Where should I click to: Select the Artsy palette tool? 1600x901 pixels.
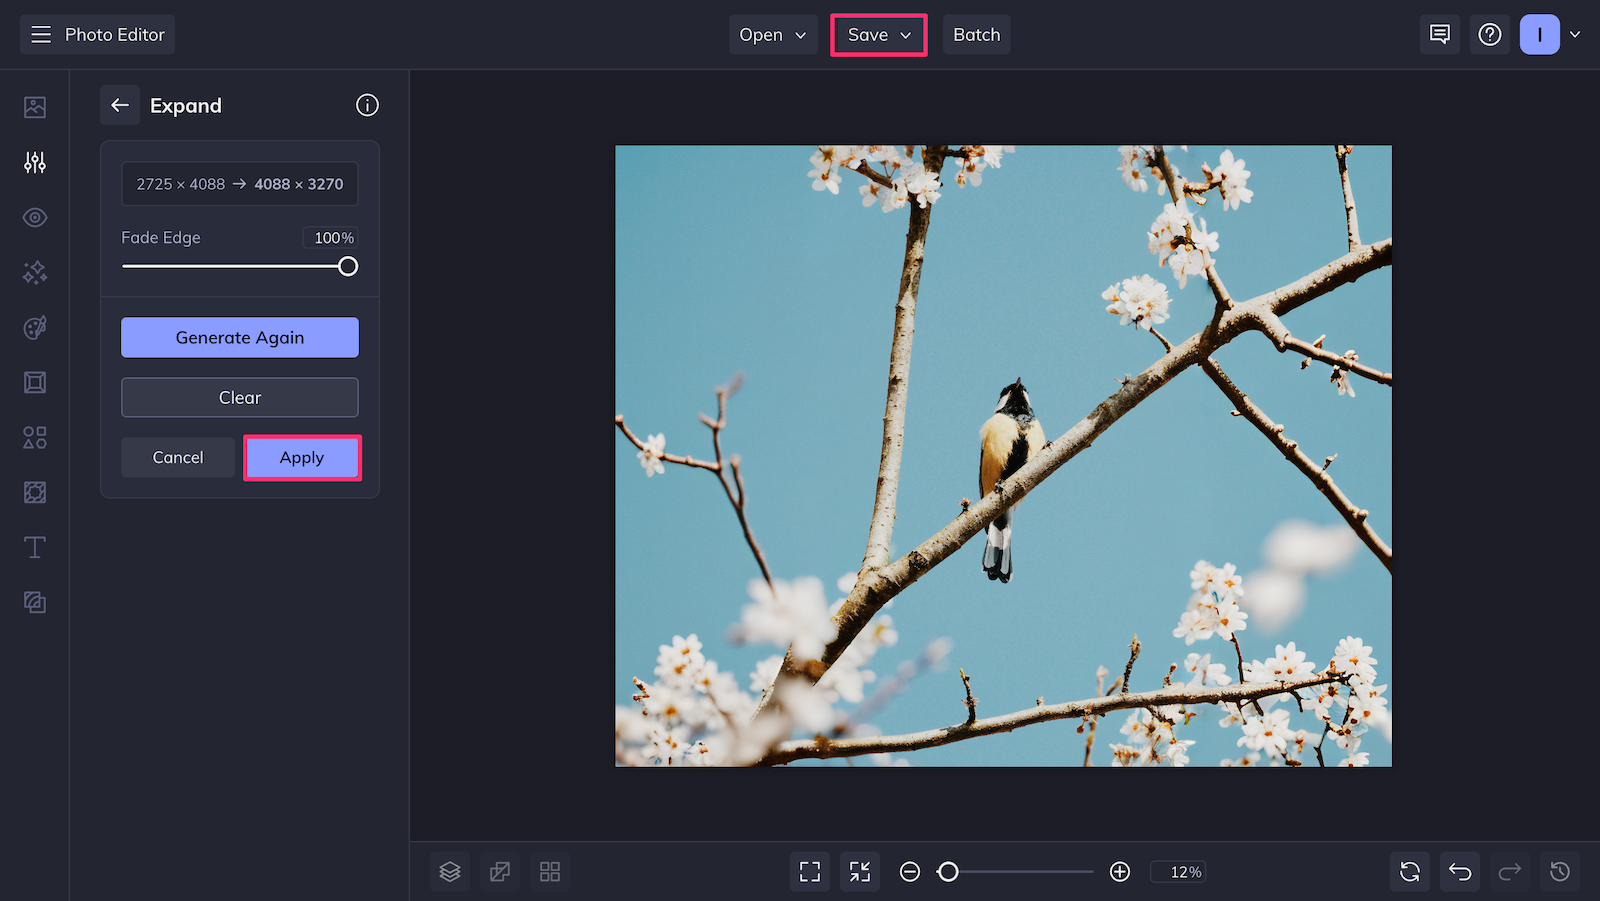click(x=34, y=327)
